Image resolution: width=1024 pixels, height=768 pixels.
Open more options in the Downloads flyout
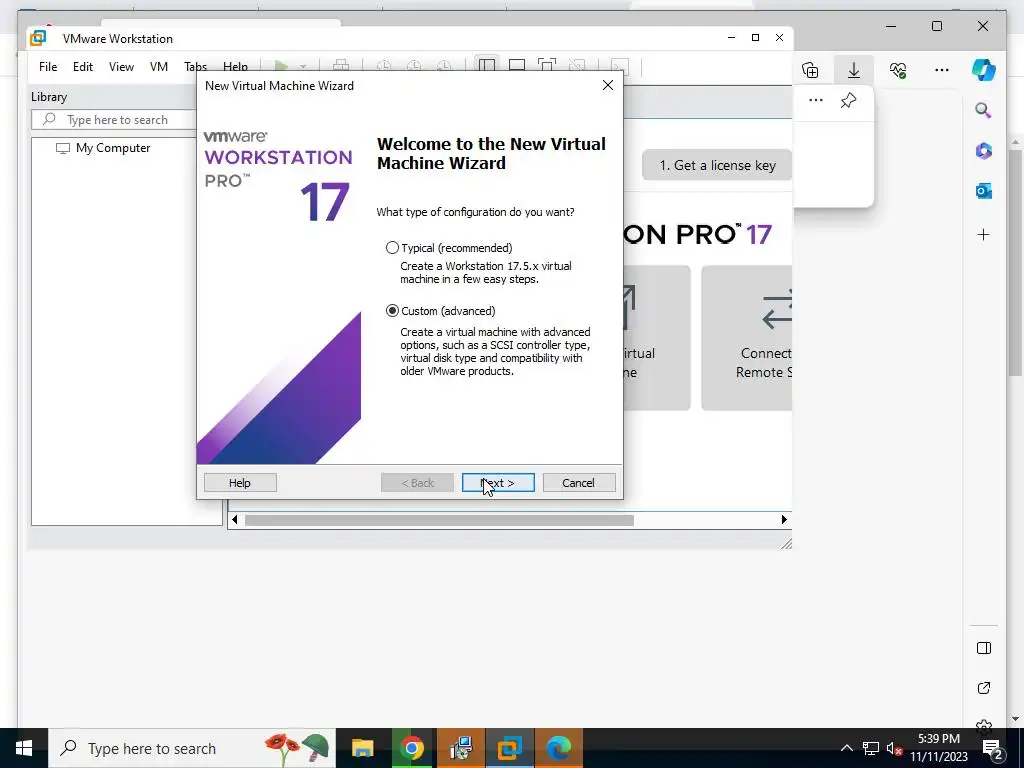tap(816, 100)
